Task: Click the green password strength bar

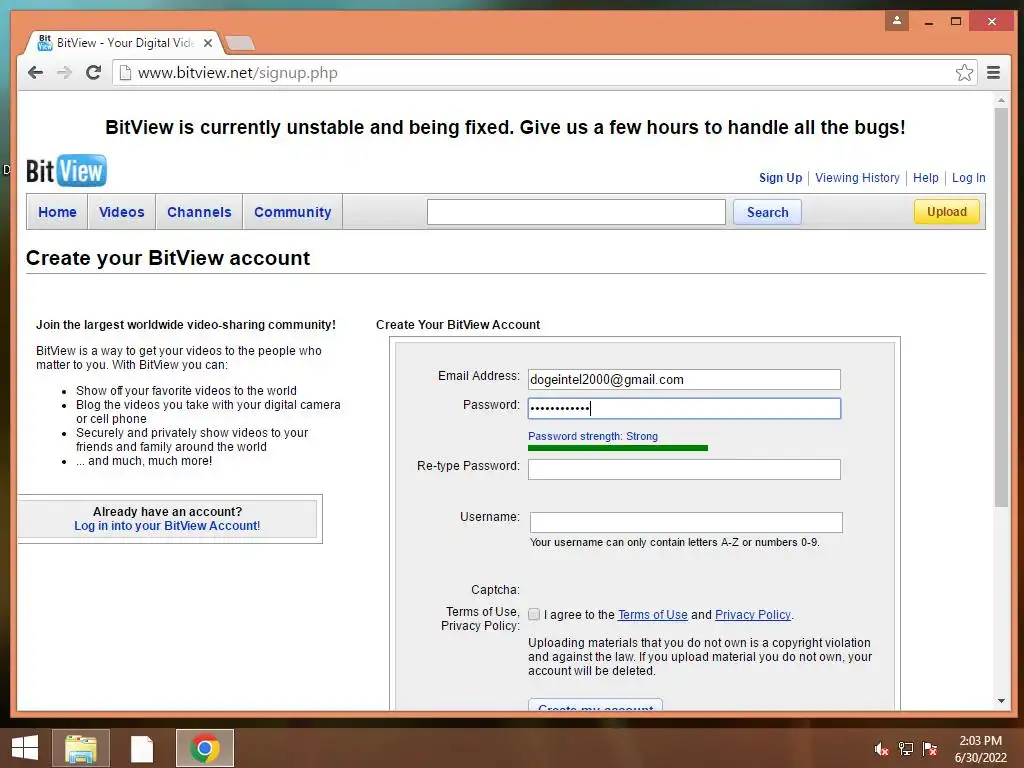Action: pyautogui.click(x=618, y=448)
